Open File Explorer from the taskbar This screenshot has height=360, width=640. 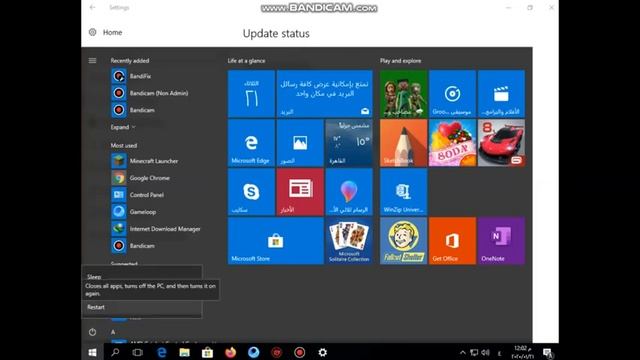184,352
